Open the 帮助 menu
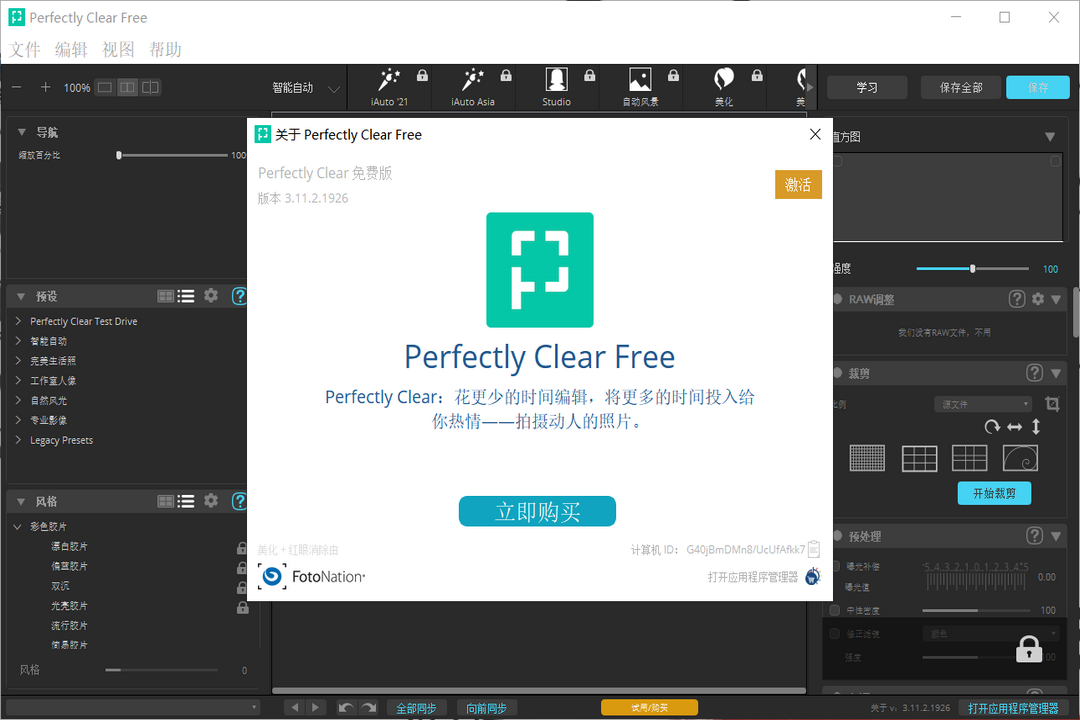 click(x=165, y=48)
